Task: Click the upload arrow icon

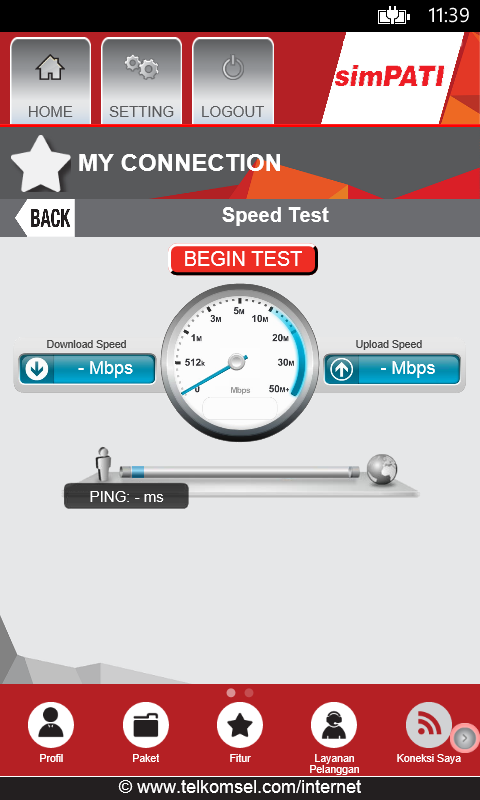Action: [x=341, y=369]
